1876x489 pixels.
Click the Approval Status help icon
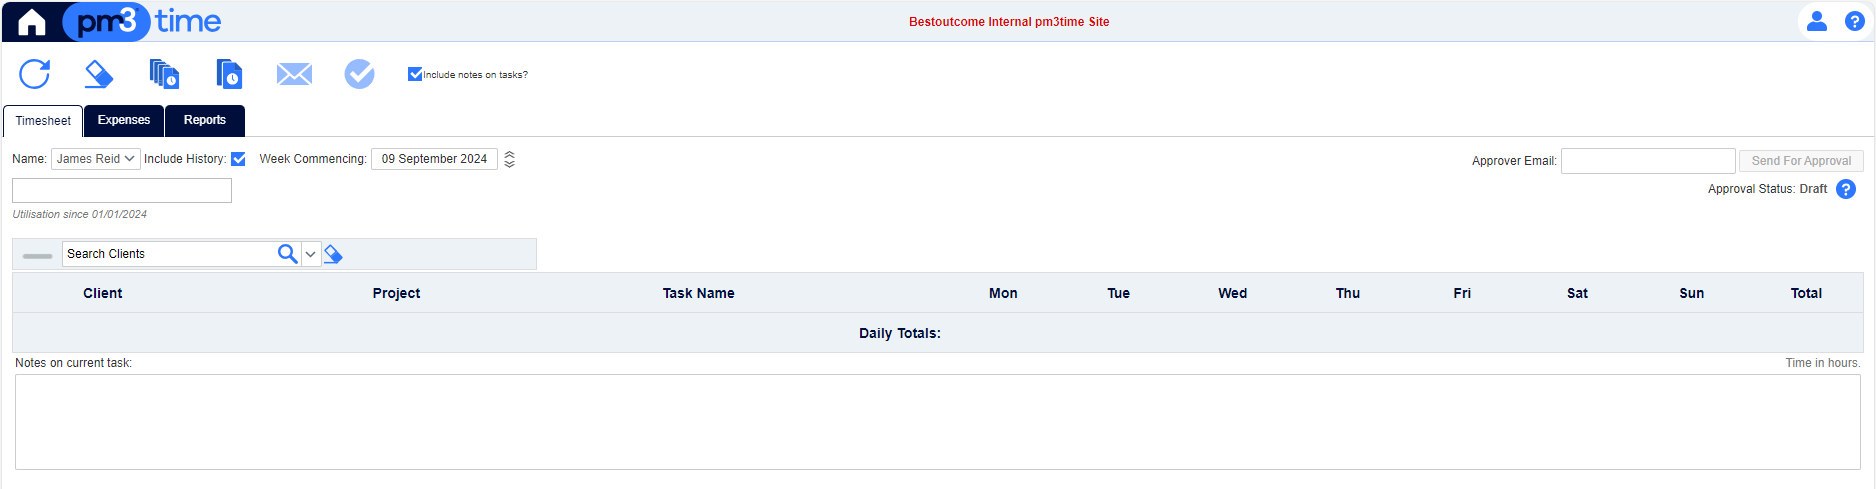point(1846,189)
